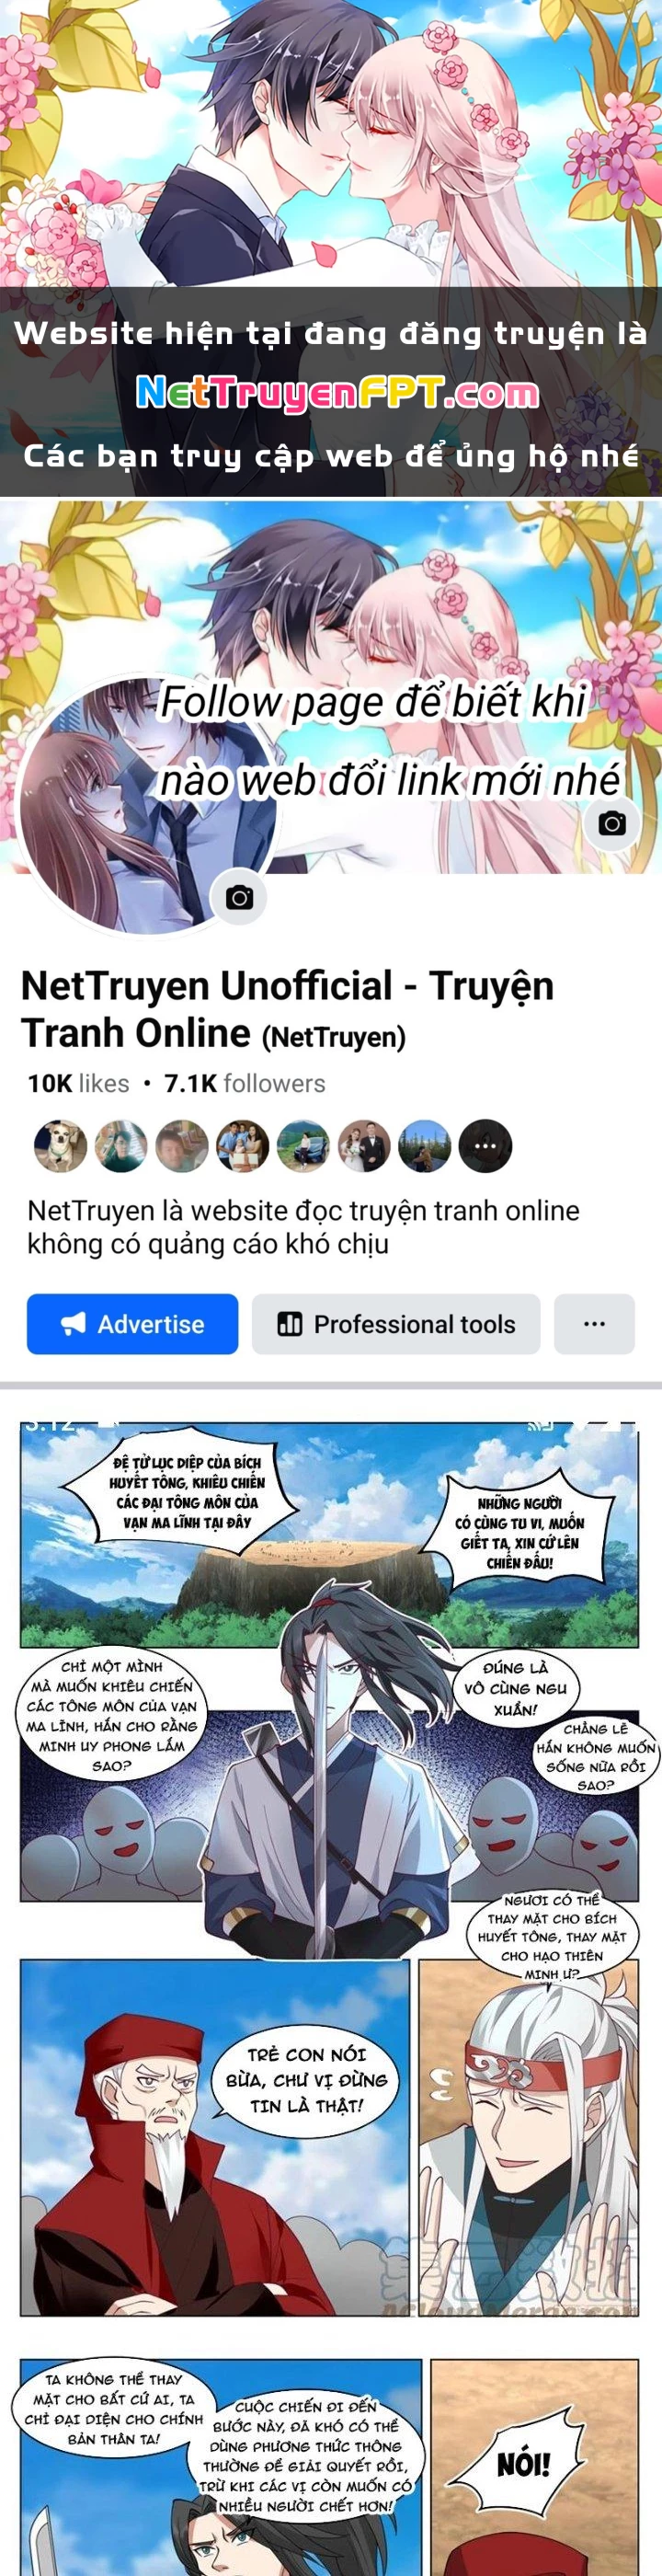
Task: Click the megaphone icon on Advertise
Action: click(x=73, y=1324)
